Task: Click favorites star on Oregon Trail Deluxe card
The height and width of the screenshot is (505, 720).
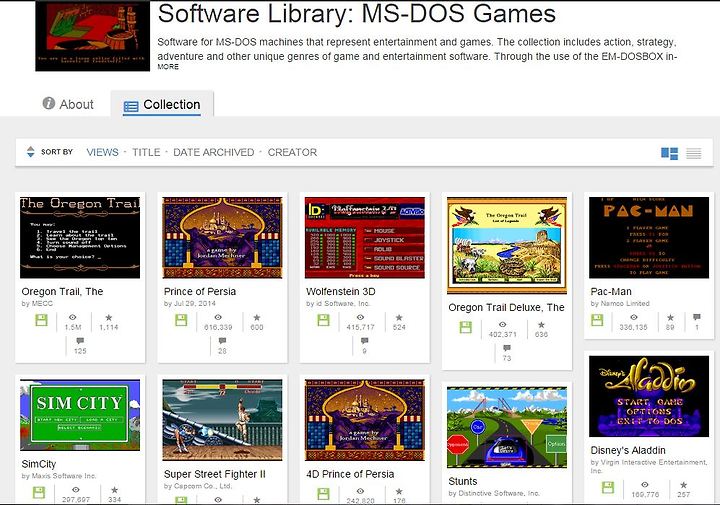Action: (x=541, y=325)
